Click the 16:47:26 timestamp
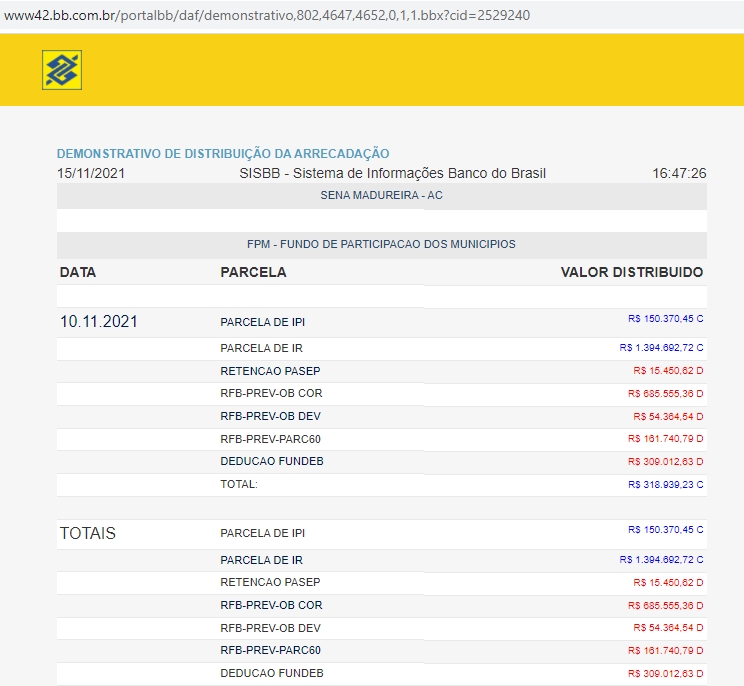 679,173
